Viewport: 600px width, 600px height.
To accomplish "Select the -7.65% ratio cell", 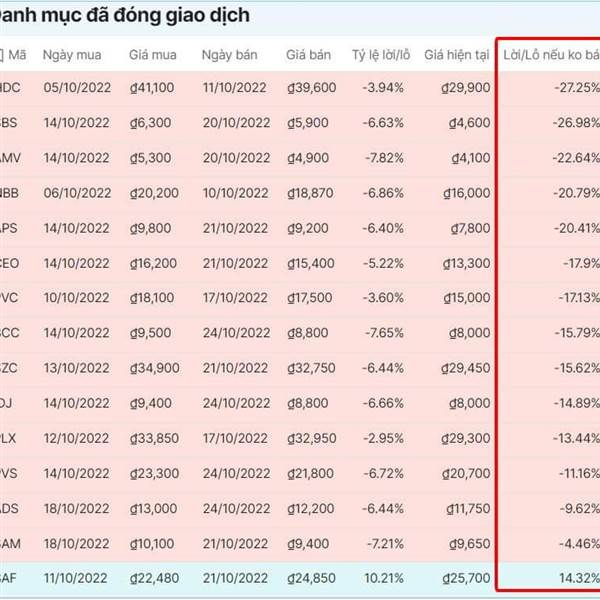I will [384, 333].
